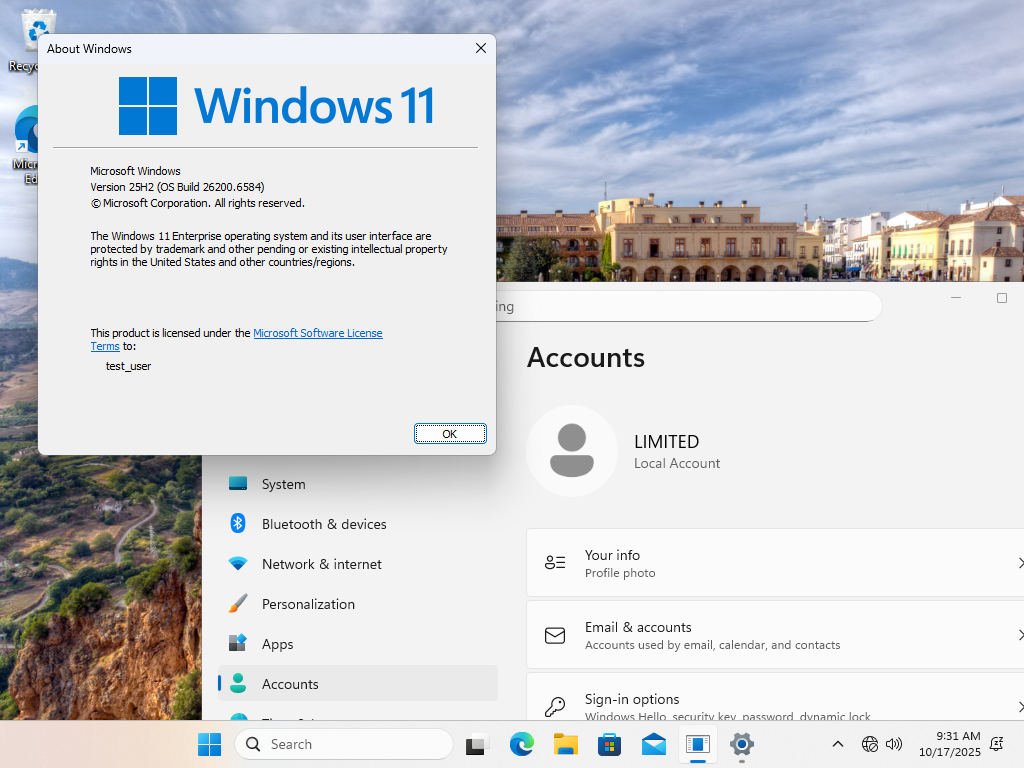Open the System settings category

click(283, 484)
